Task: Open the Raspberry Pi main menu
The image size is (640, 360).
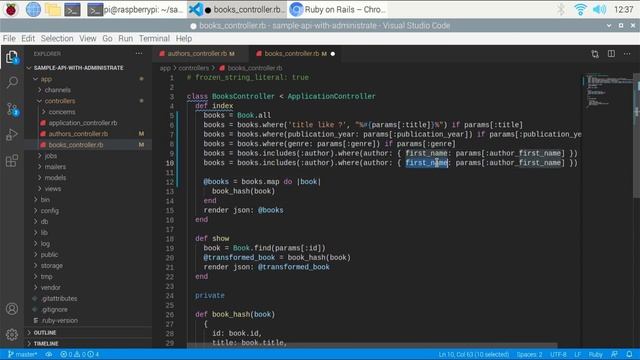Action: click(x=11, y=9)
